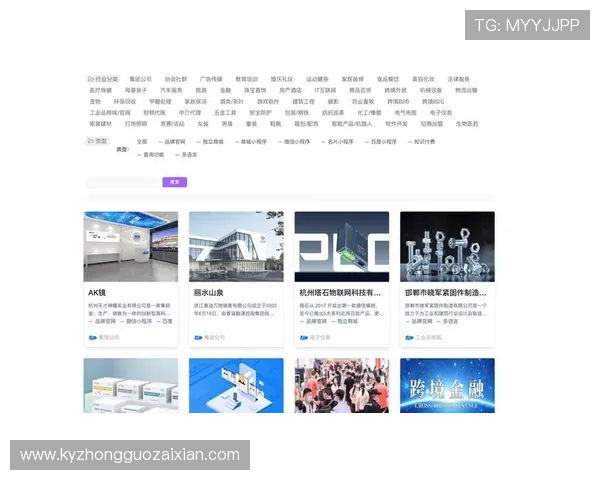600x480 pixels.
Task: Click the category icon in 丽水山泉 card footer
Action: point(198,338)
